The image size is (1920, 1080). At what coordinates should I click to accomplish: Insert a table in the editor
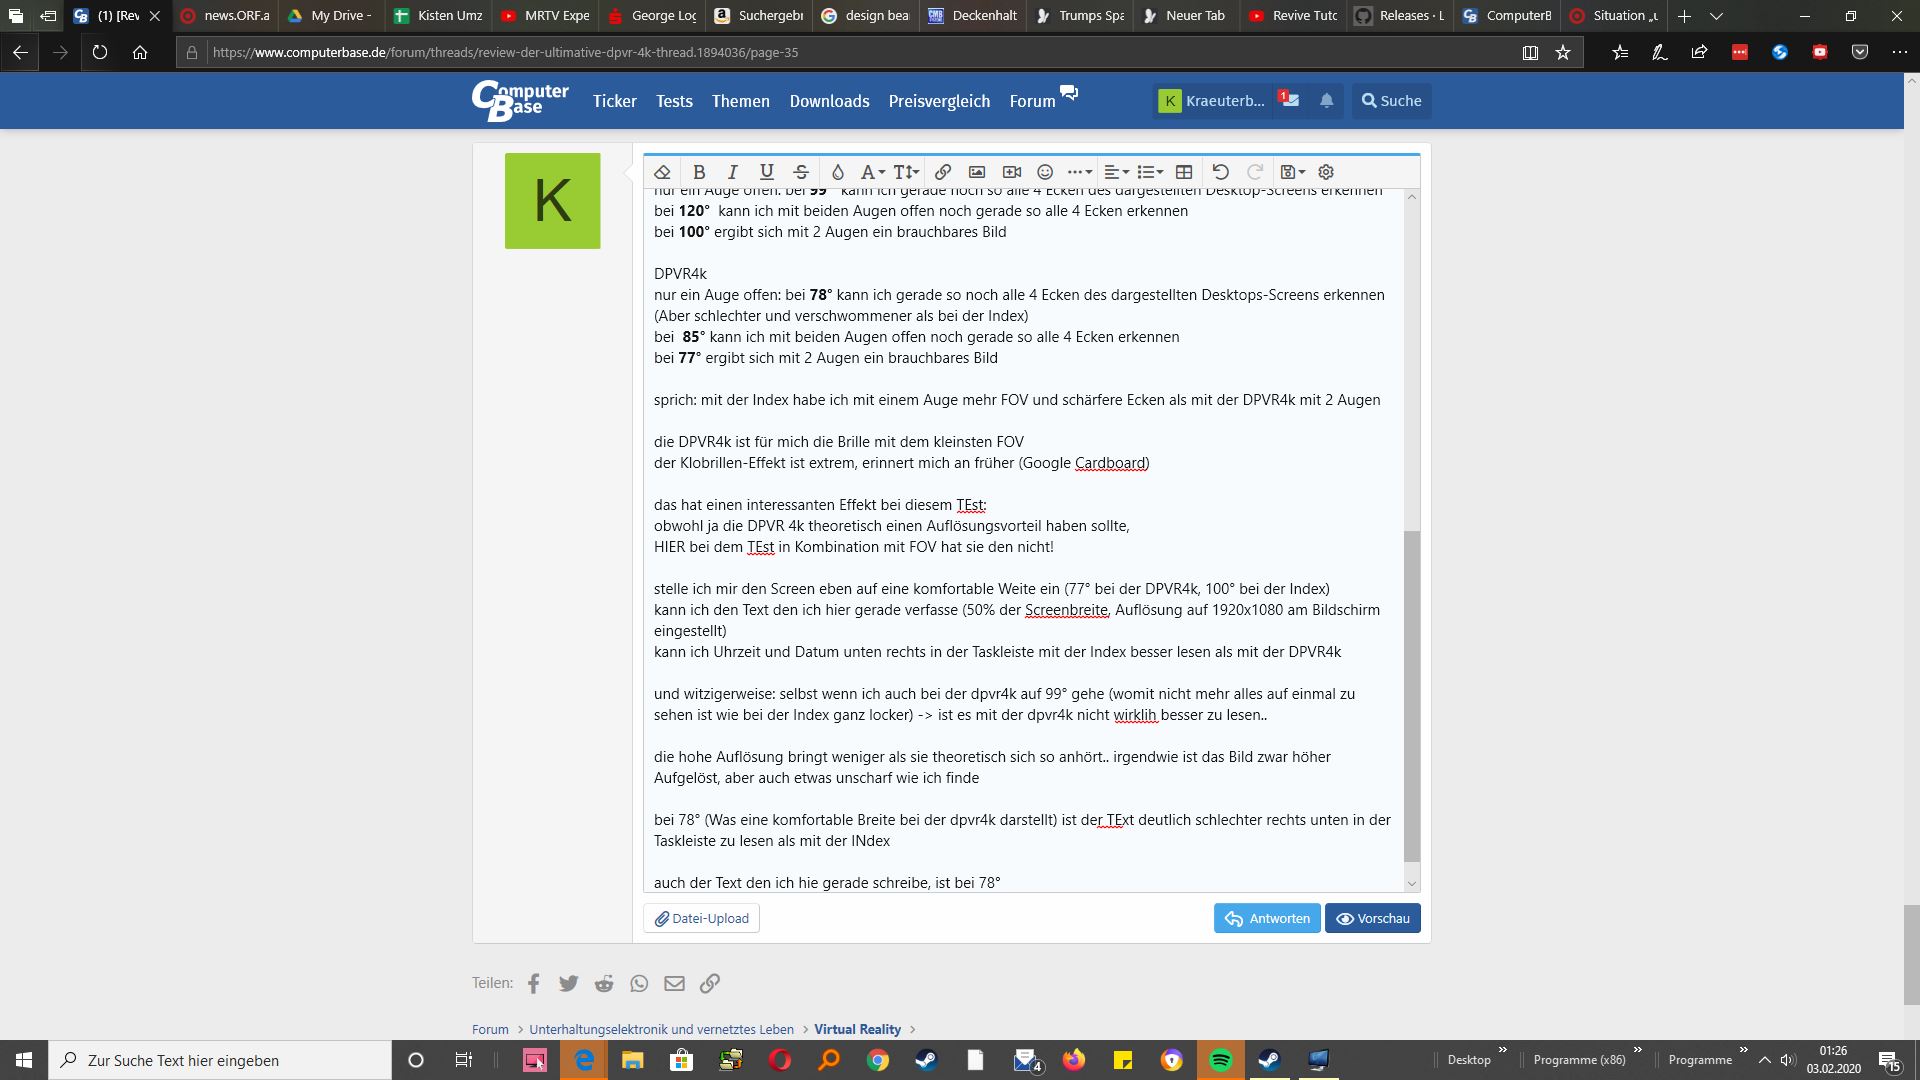pyautogui.click(x=1184, y=172)
